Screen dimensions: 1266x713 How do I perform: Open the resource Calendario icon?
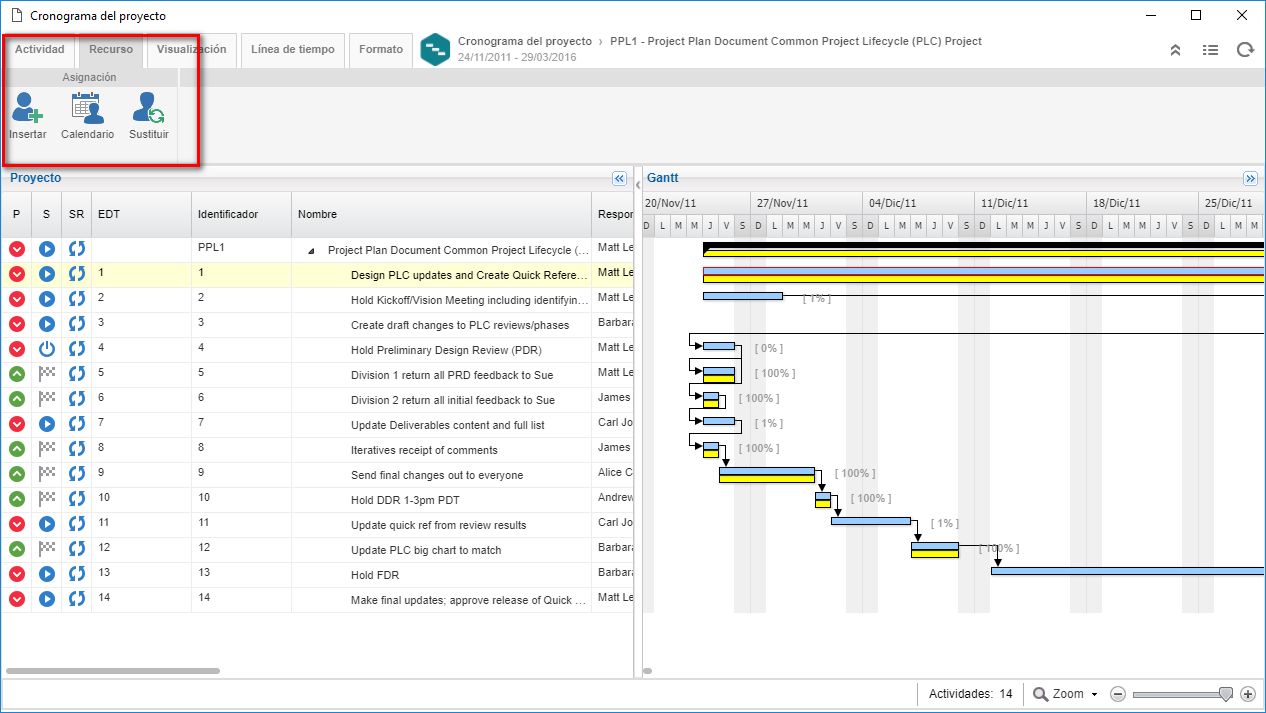pyautogui.click(x=87, y=108)
